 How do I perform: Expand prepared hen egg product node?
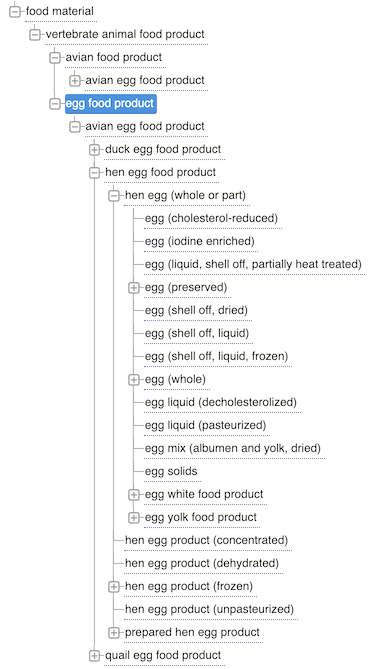click(114, 633)
